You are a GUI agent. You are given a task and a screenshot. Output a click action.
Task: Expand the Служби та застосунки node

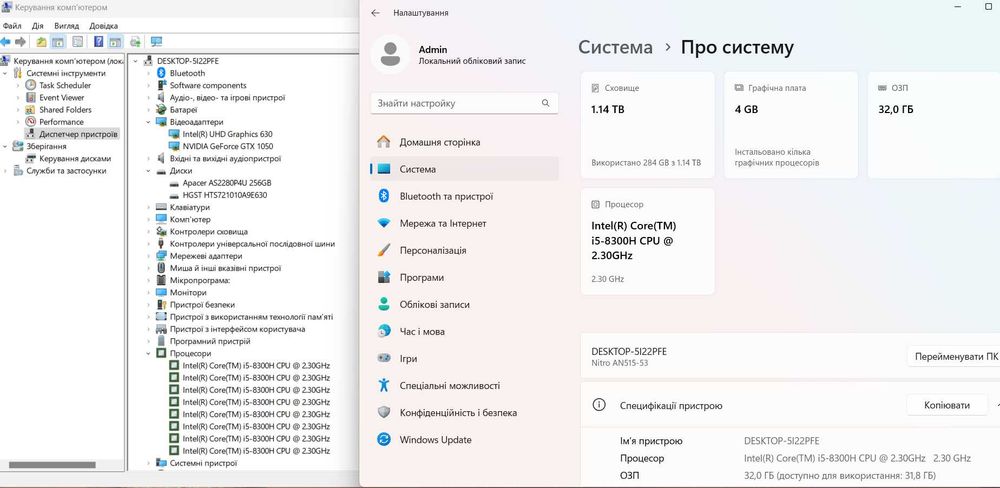[5, 171]
